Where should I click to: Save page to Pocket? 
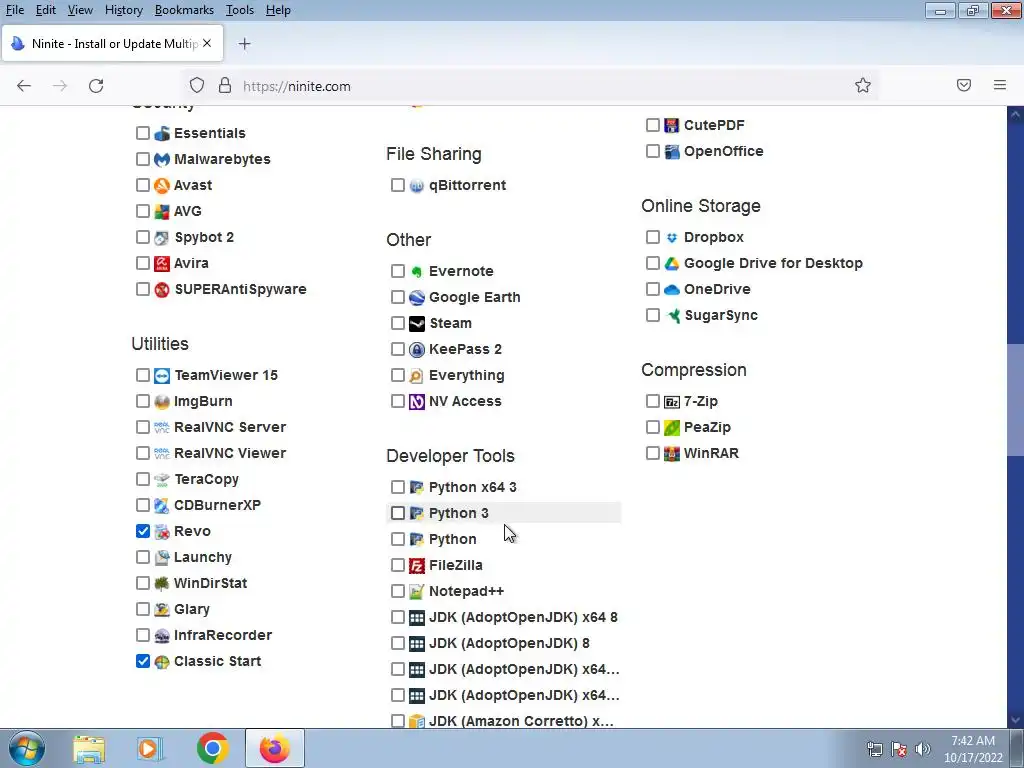(964, 85)
